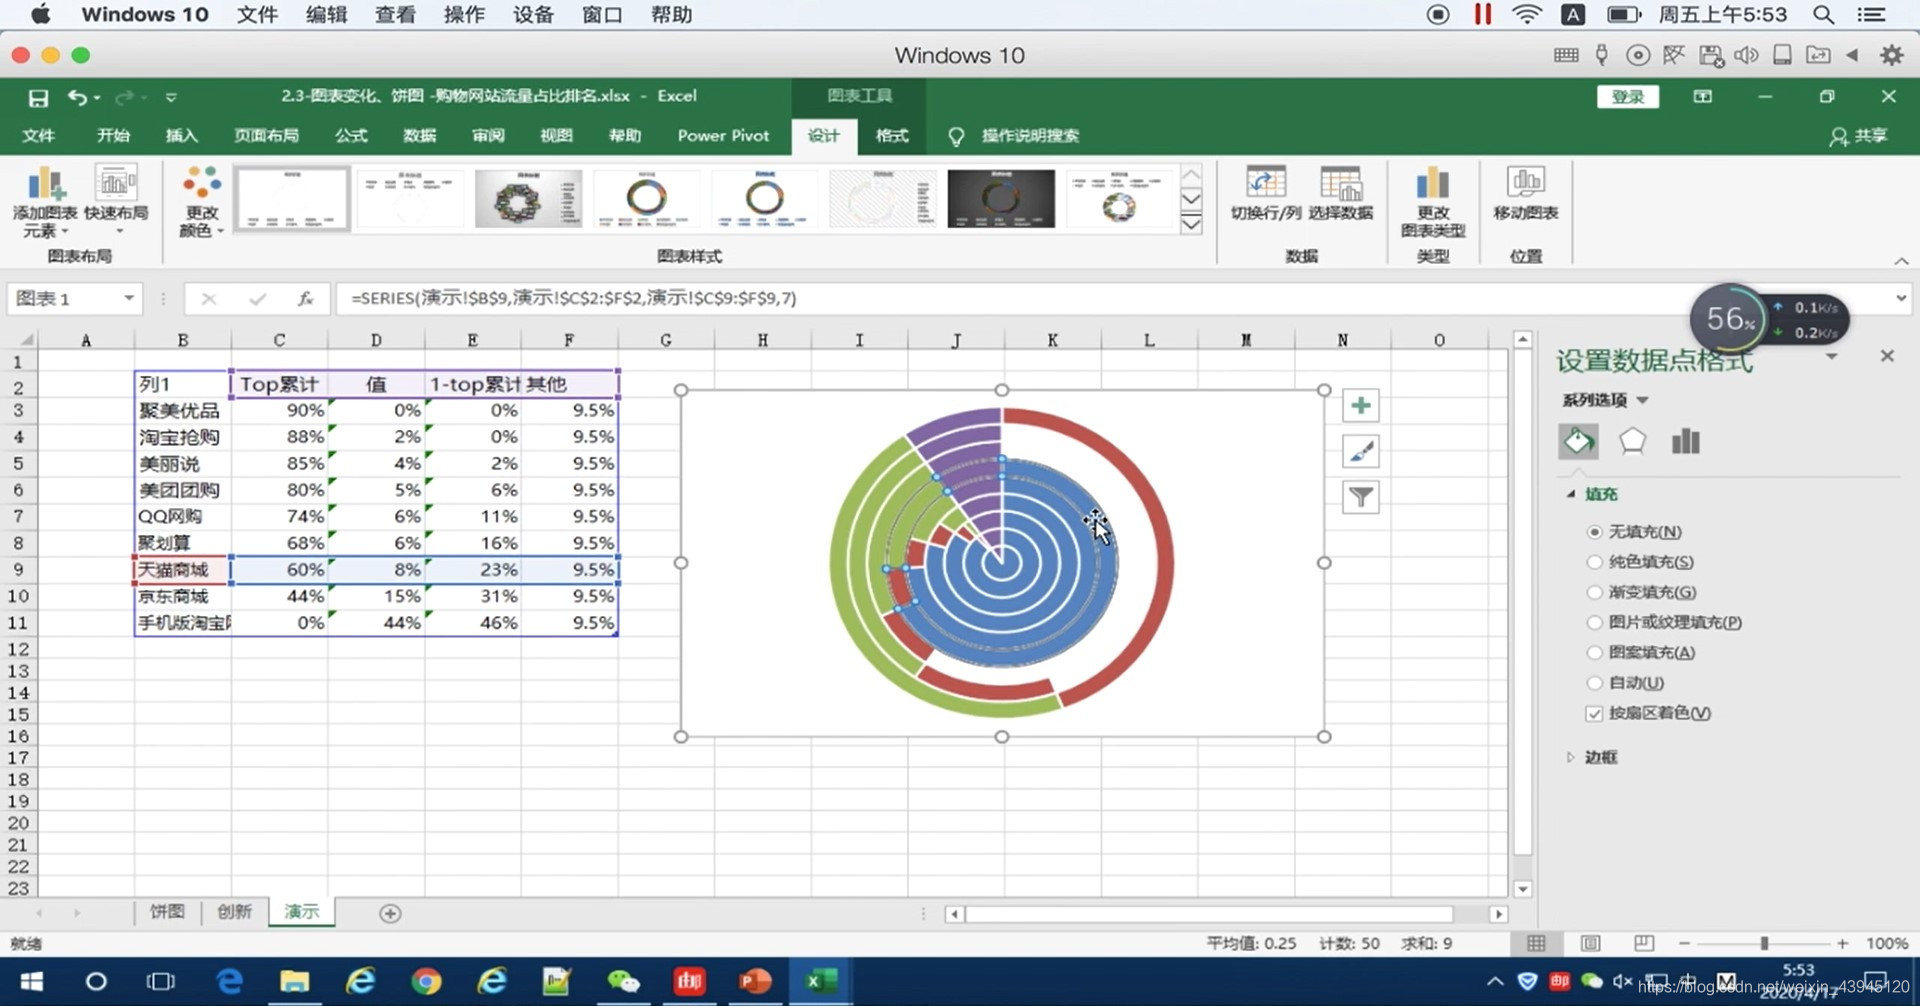This screenshot has width=1920, height=1006.
Task: Open Customize Quick Access Toolbar dropdown
Action: pos(171,97)
